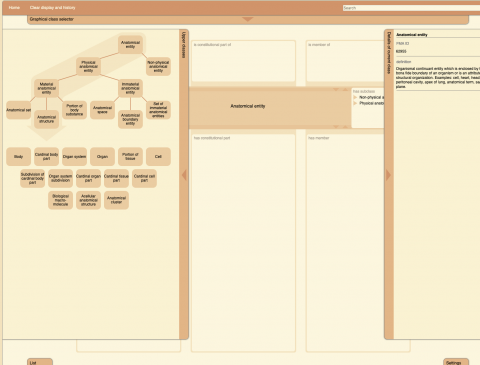Screen dimensions: 480x365
Task: Pick the Cell class tile
Action: click(158, 157)
